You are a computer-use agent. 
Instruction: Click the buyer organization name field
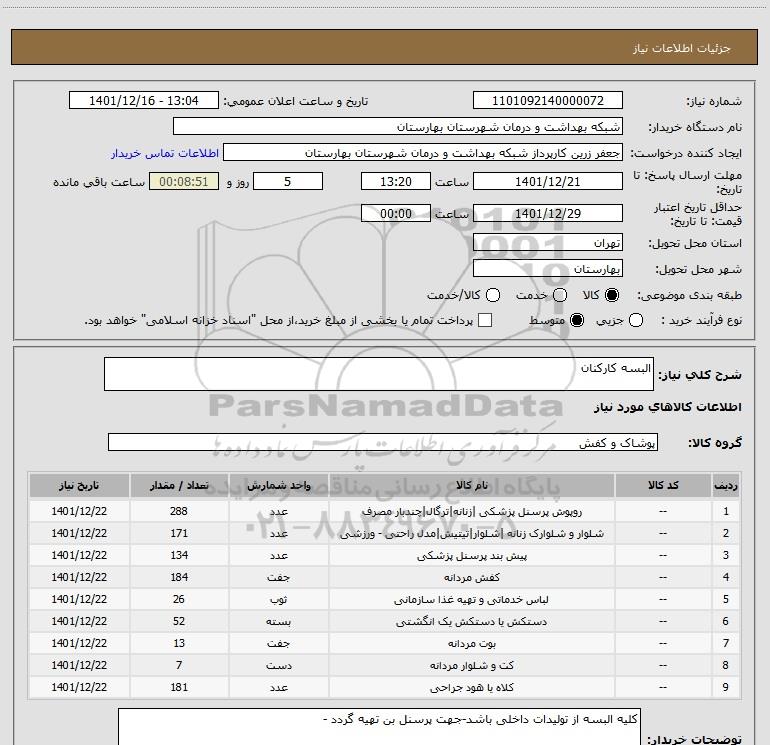tap(398, 127)
